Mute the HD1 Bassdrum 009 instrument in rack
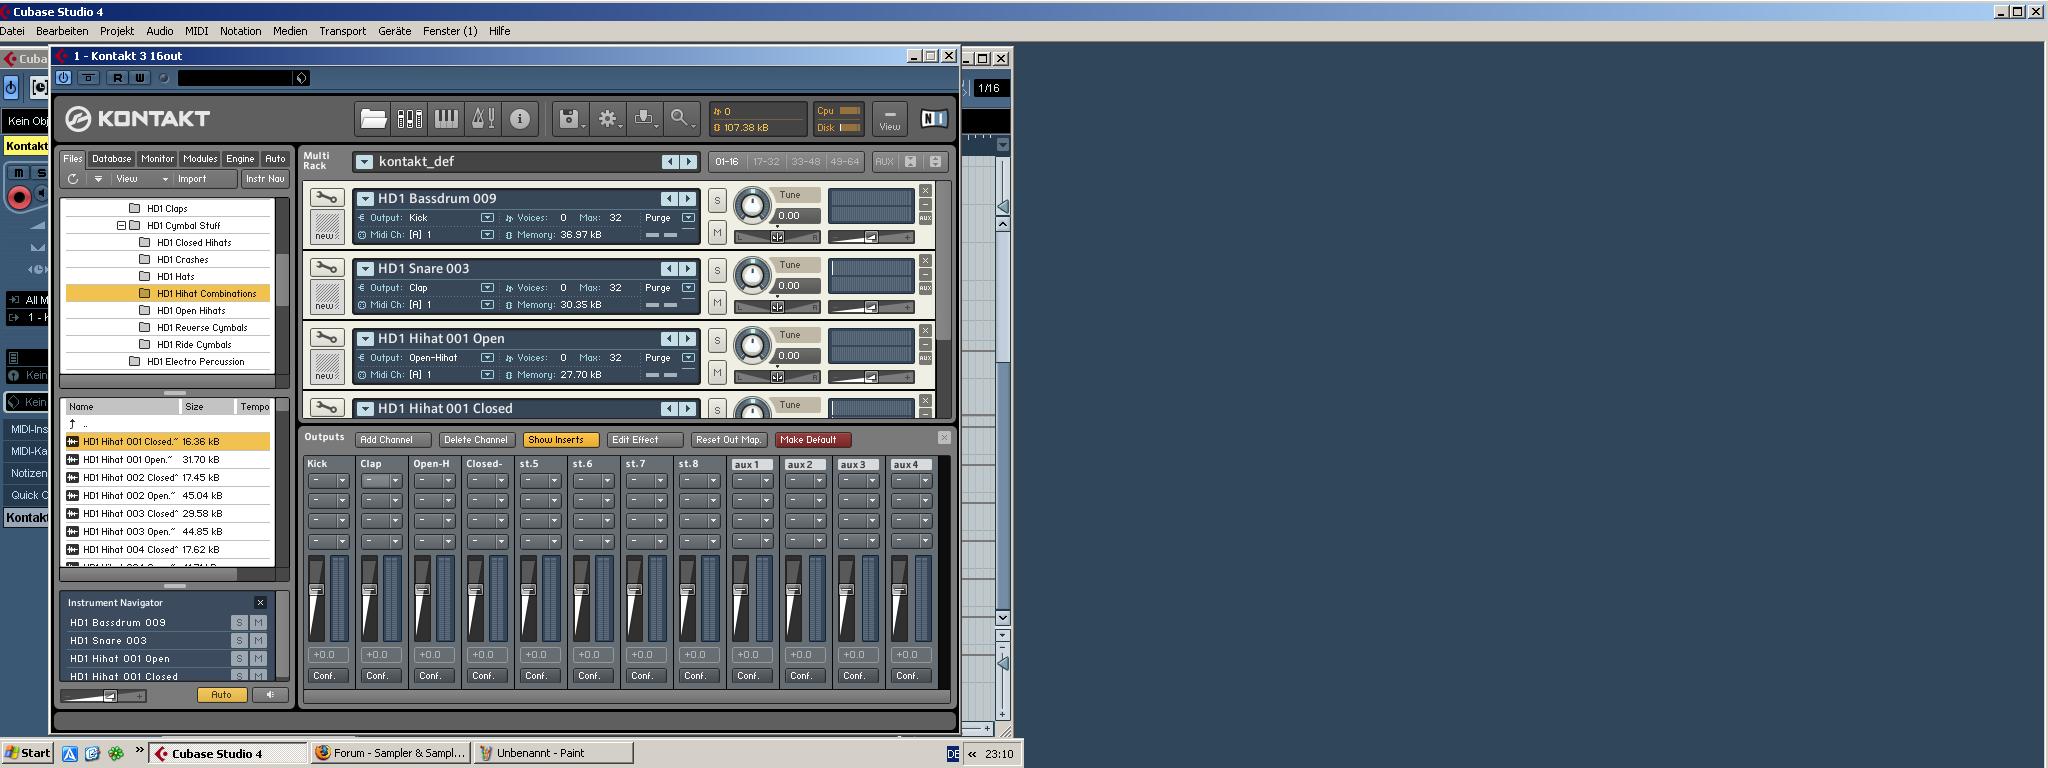Viewport: 2048px width, 768px height. click(717, 233)
